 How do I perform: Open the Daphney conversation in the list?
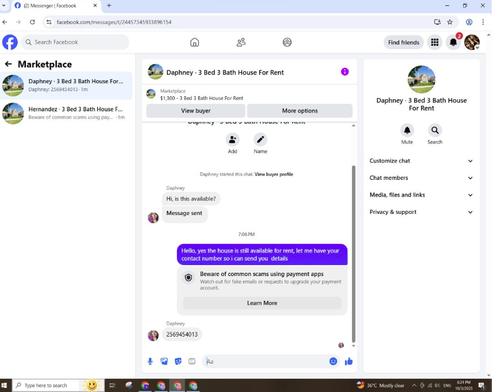pos(66,85)
